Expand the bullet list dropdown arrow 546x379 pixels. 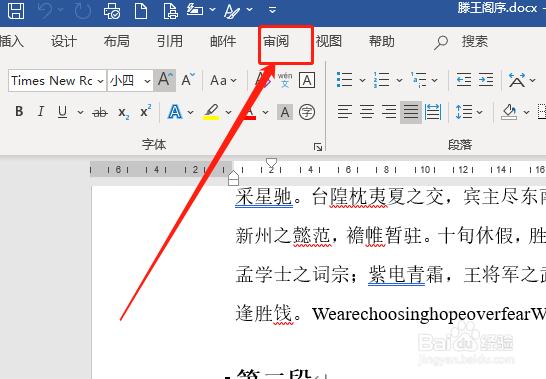click(362, 80)
